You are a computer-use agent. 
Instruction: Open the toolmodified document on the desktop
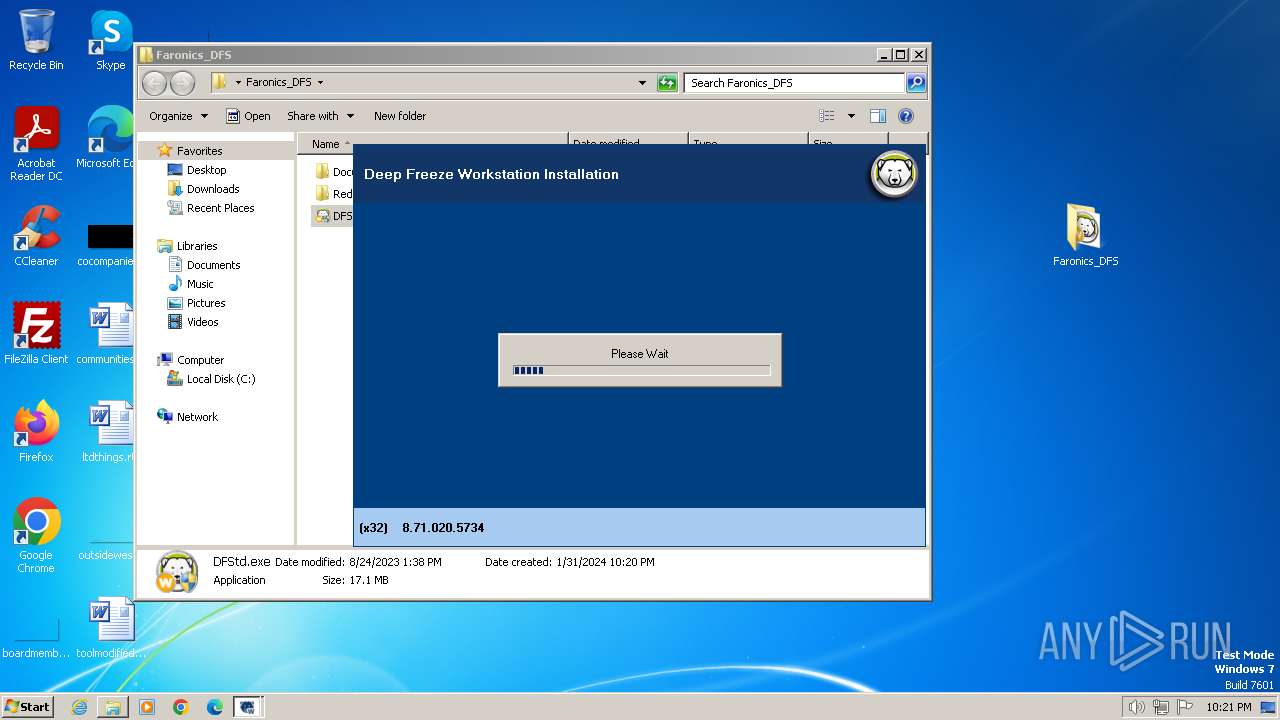click(x=110, y=628)
